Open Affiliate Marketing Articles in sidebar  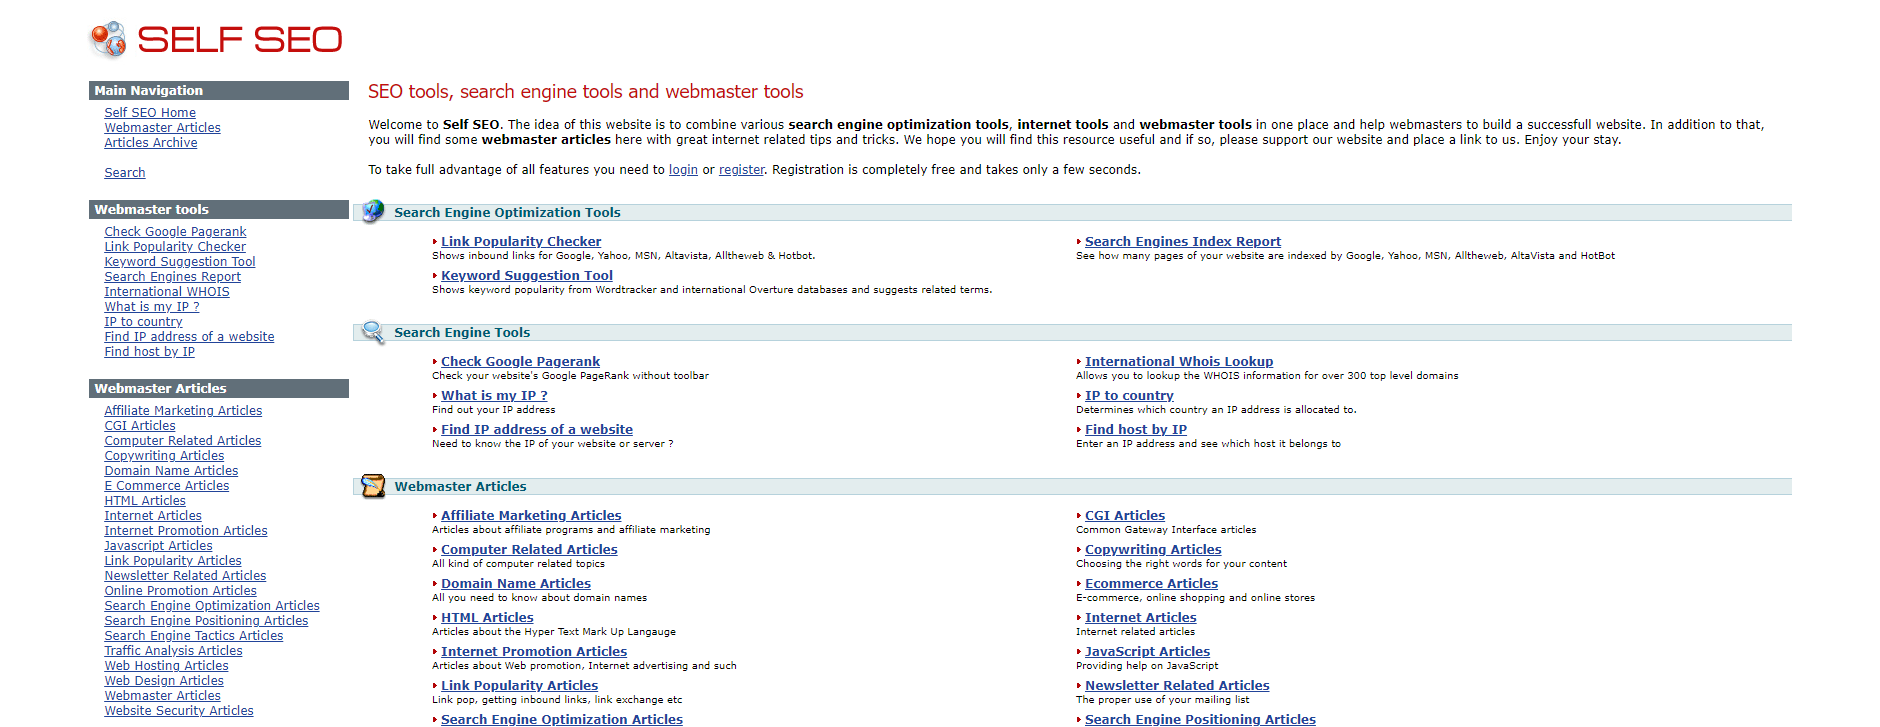tap(183, 411)
